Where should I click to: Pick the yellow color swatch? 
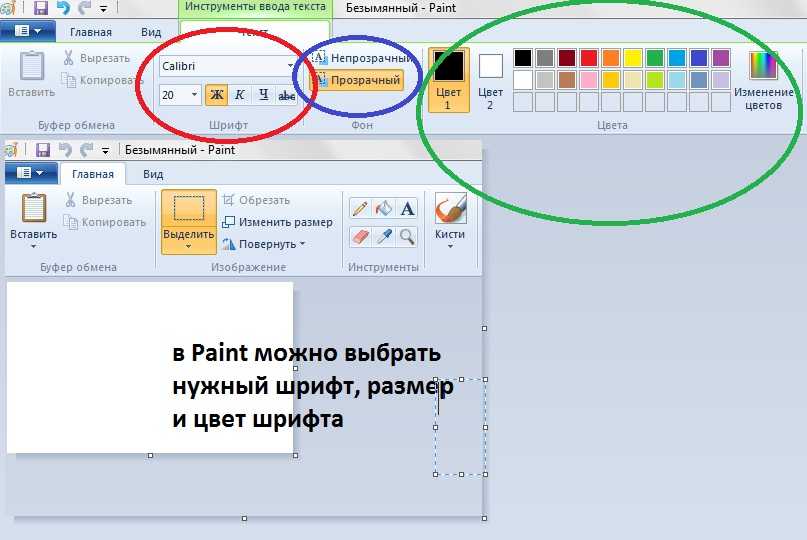coord(633,58)
